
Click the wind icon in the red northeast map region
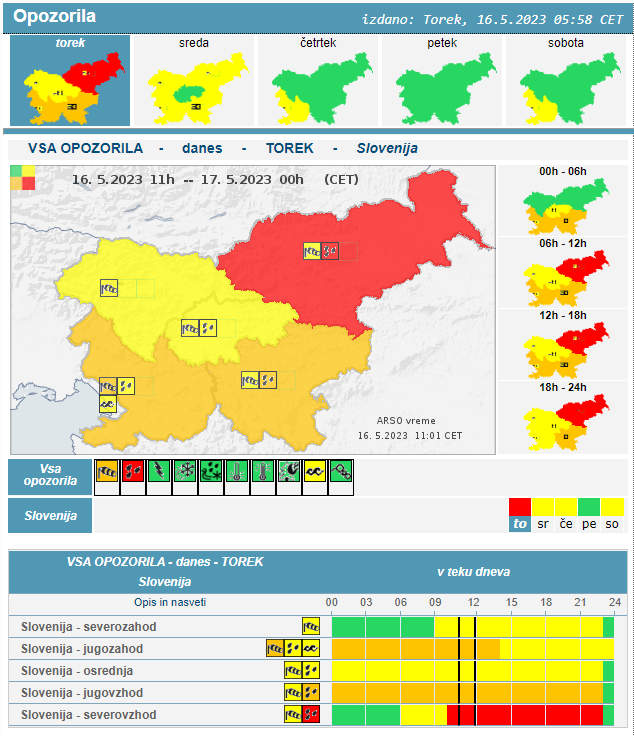click(313, 251)
